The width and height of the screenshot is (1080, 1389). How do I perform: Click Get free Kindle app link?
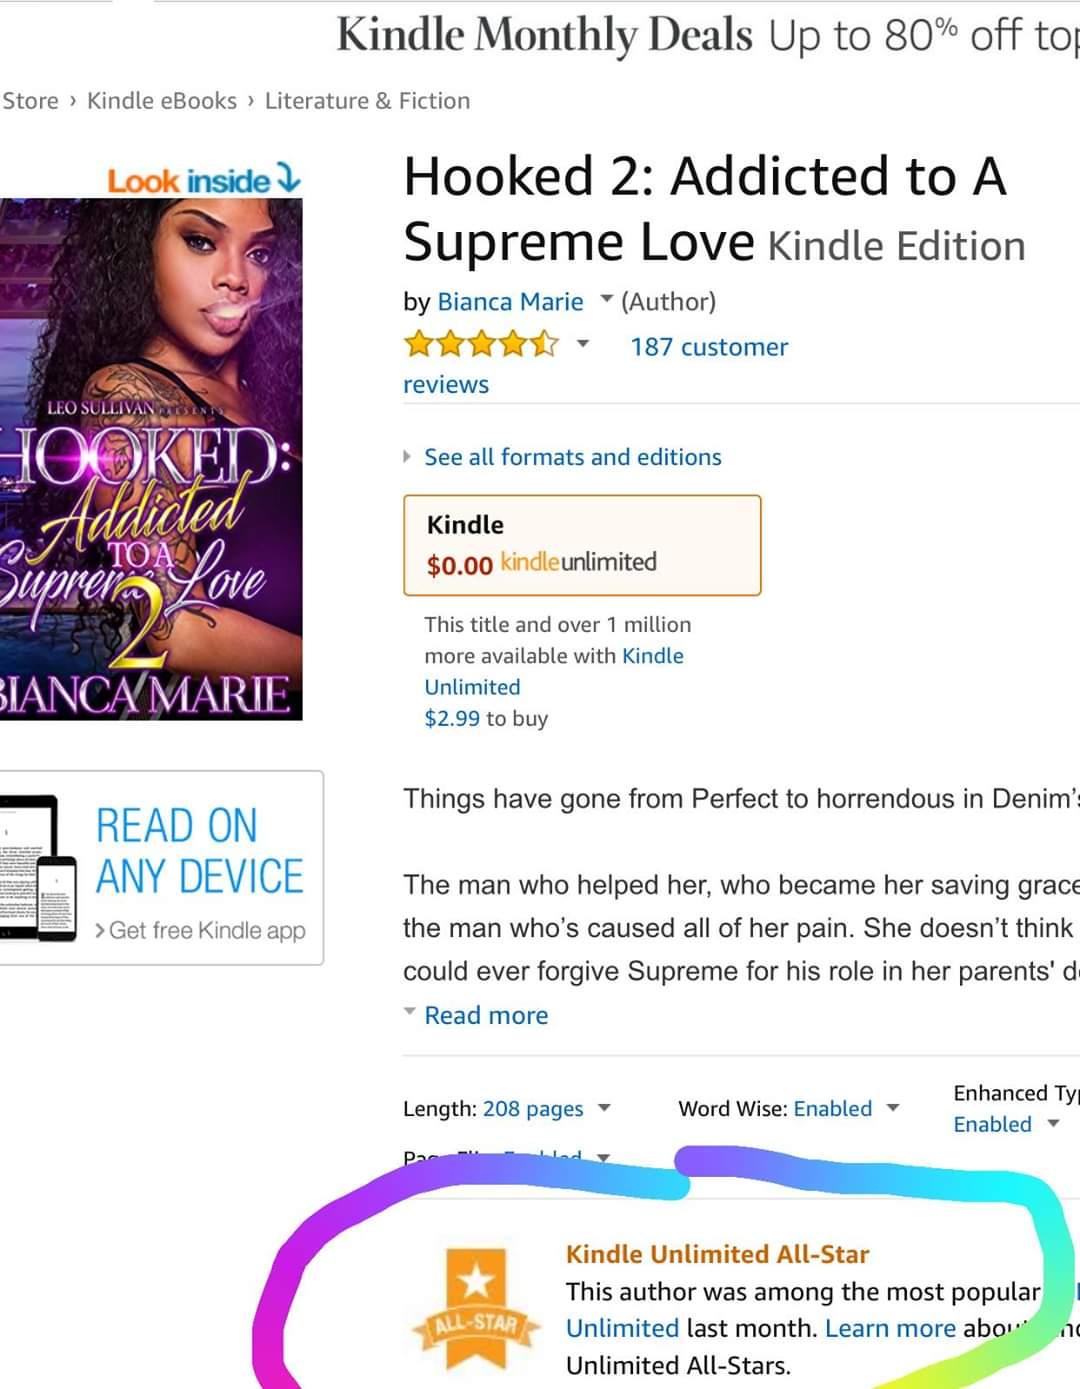click(200, 930)
